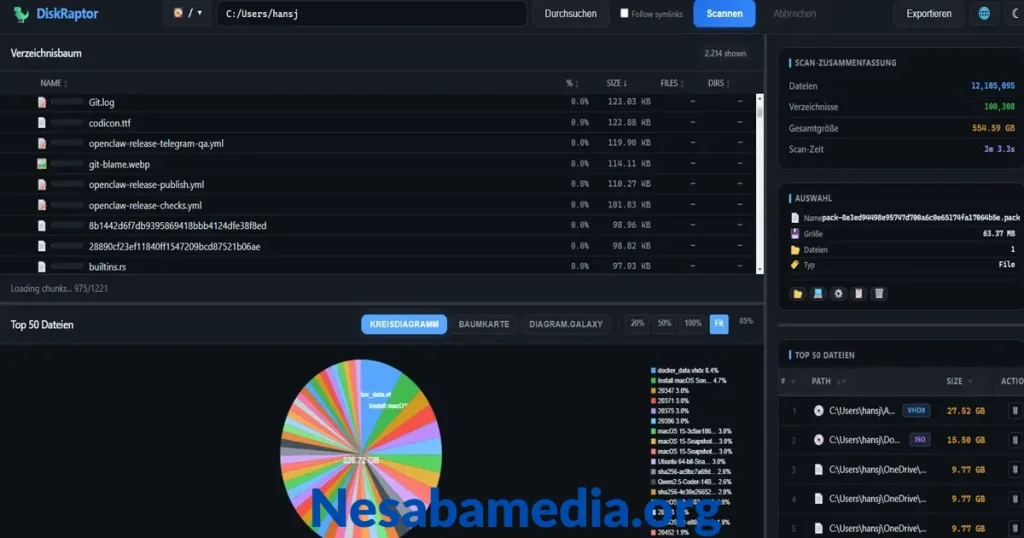
Task: Click the blue computer icon in Auswahl actions
Action: (x=818, y=294)
